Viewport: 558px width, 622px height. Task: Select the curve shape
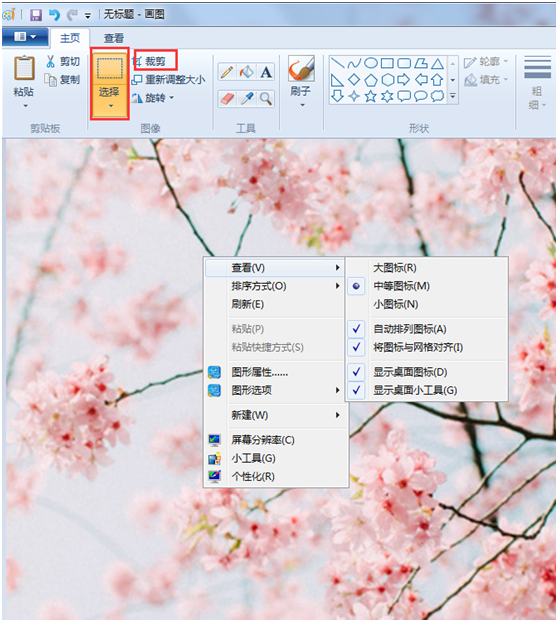point(354,63)
